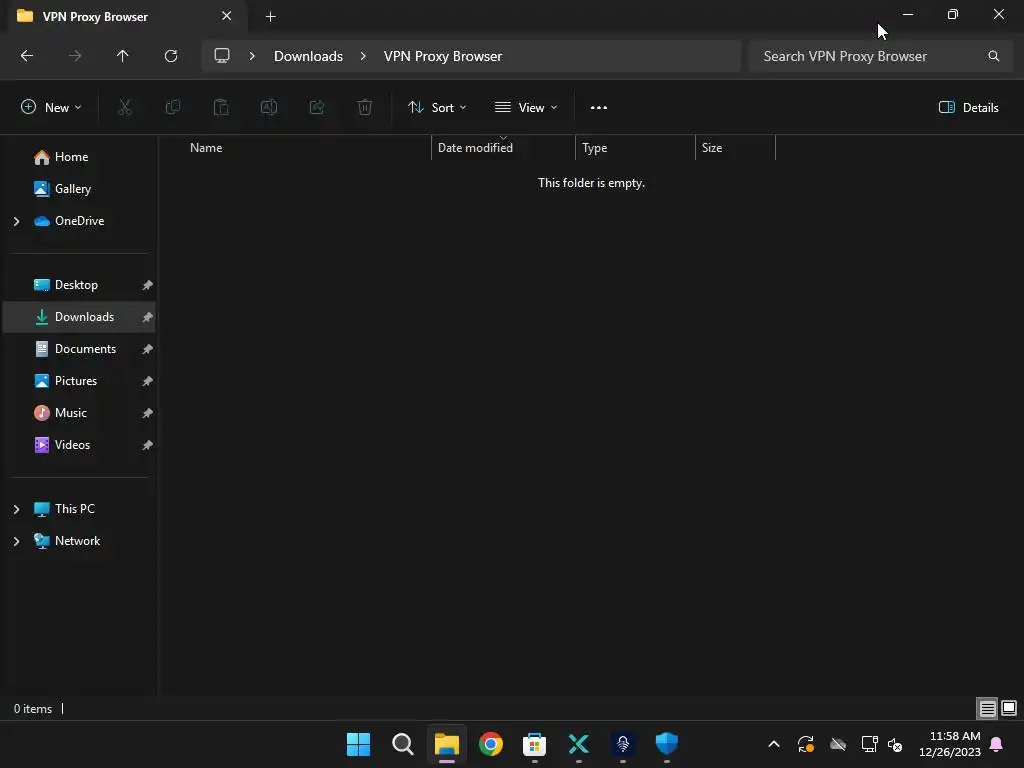The image size is (1024, 768).
Task: Open Windows Security shield in taskbar
Action: coord(667,744)
